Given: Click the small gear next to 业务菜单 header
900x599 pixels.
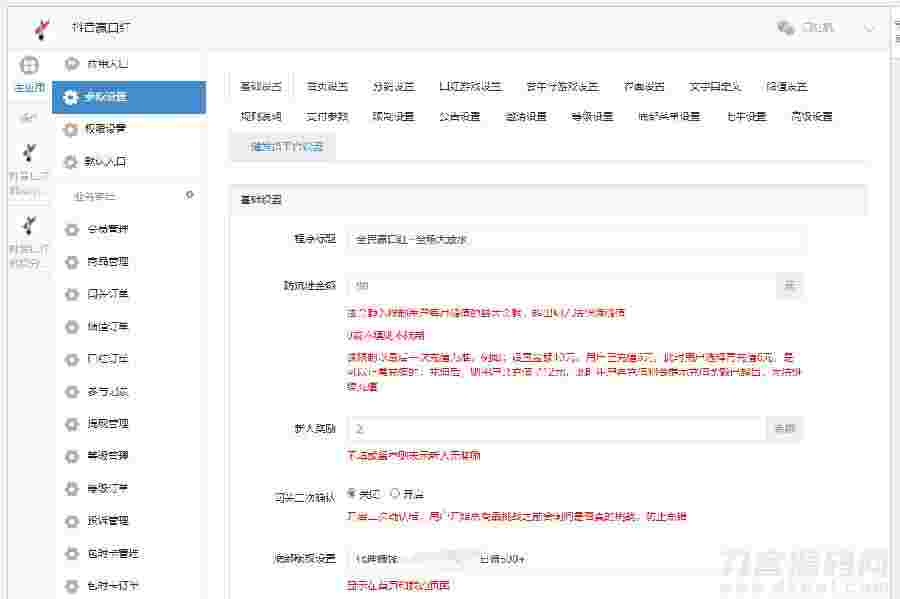Looking at the screenshot, I should point(189,195).
